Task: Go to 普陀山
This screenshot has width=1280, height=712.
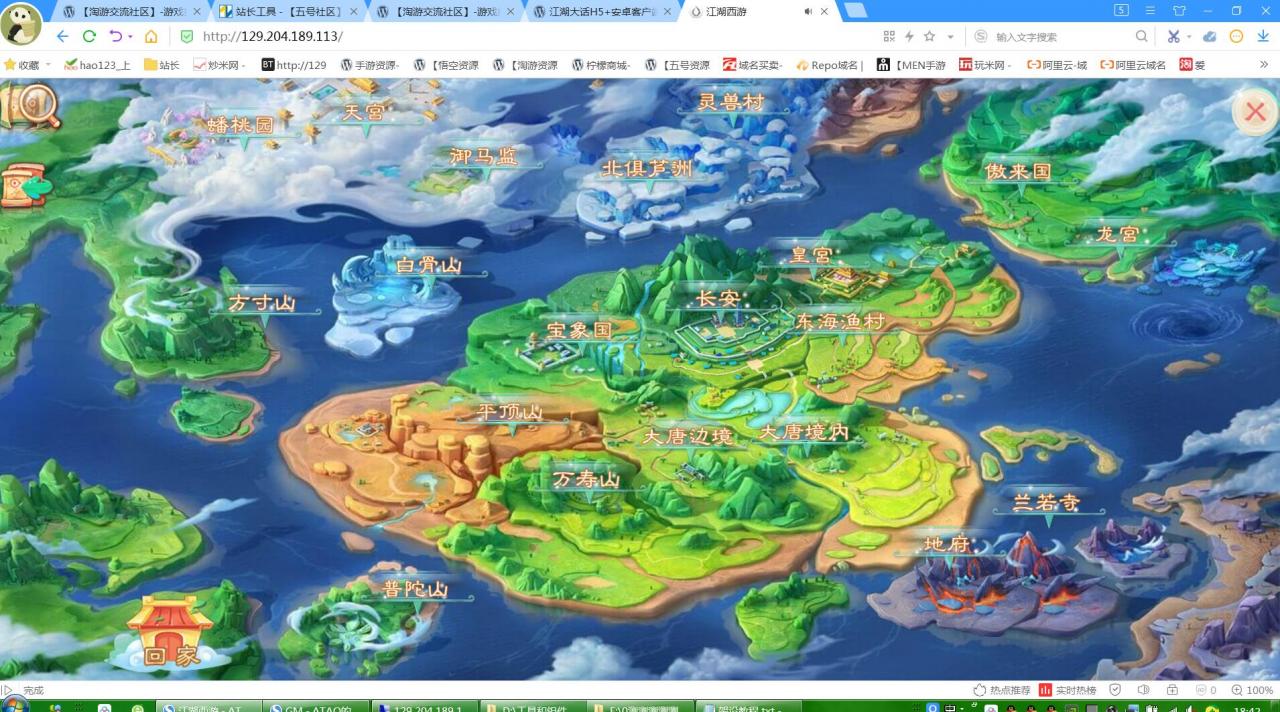Action: coord(415,589)
